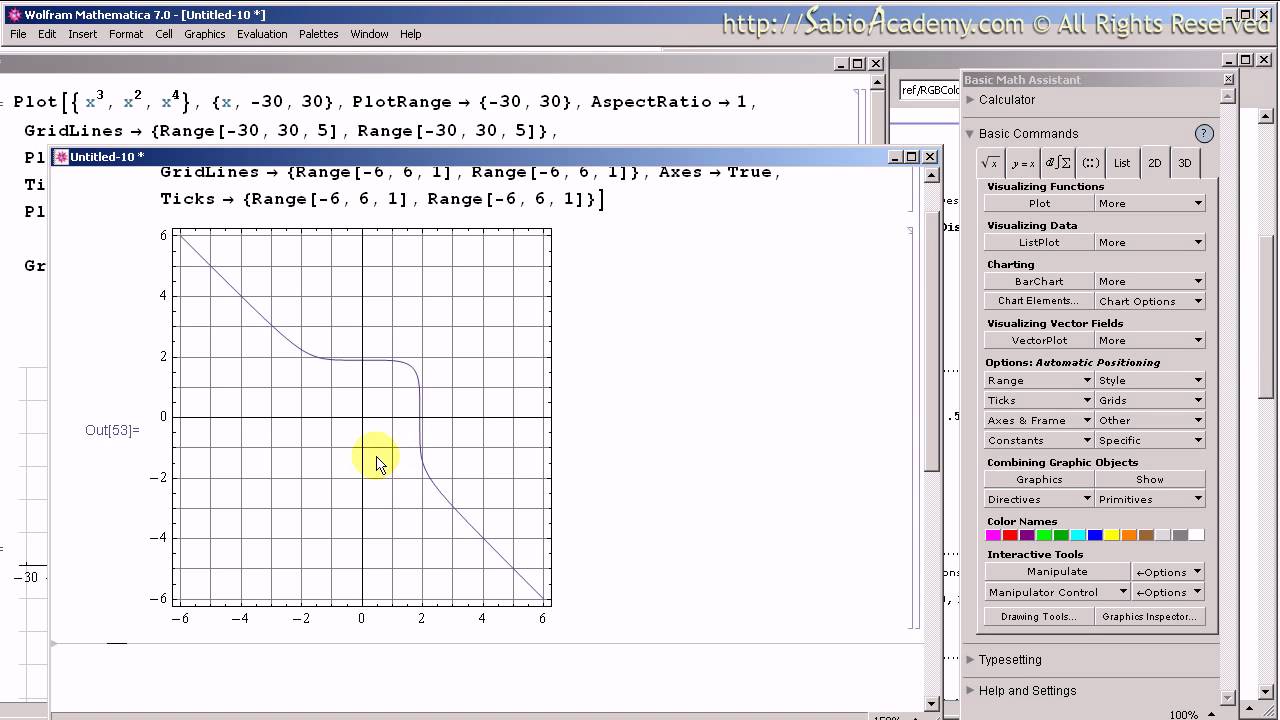1280x720 pixels.
Task: Switch to the List tab
Action: click(1122, 163)
